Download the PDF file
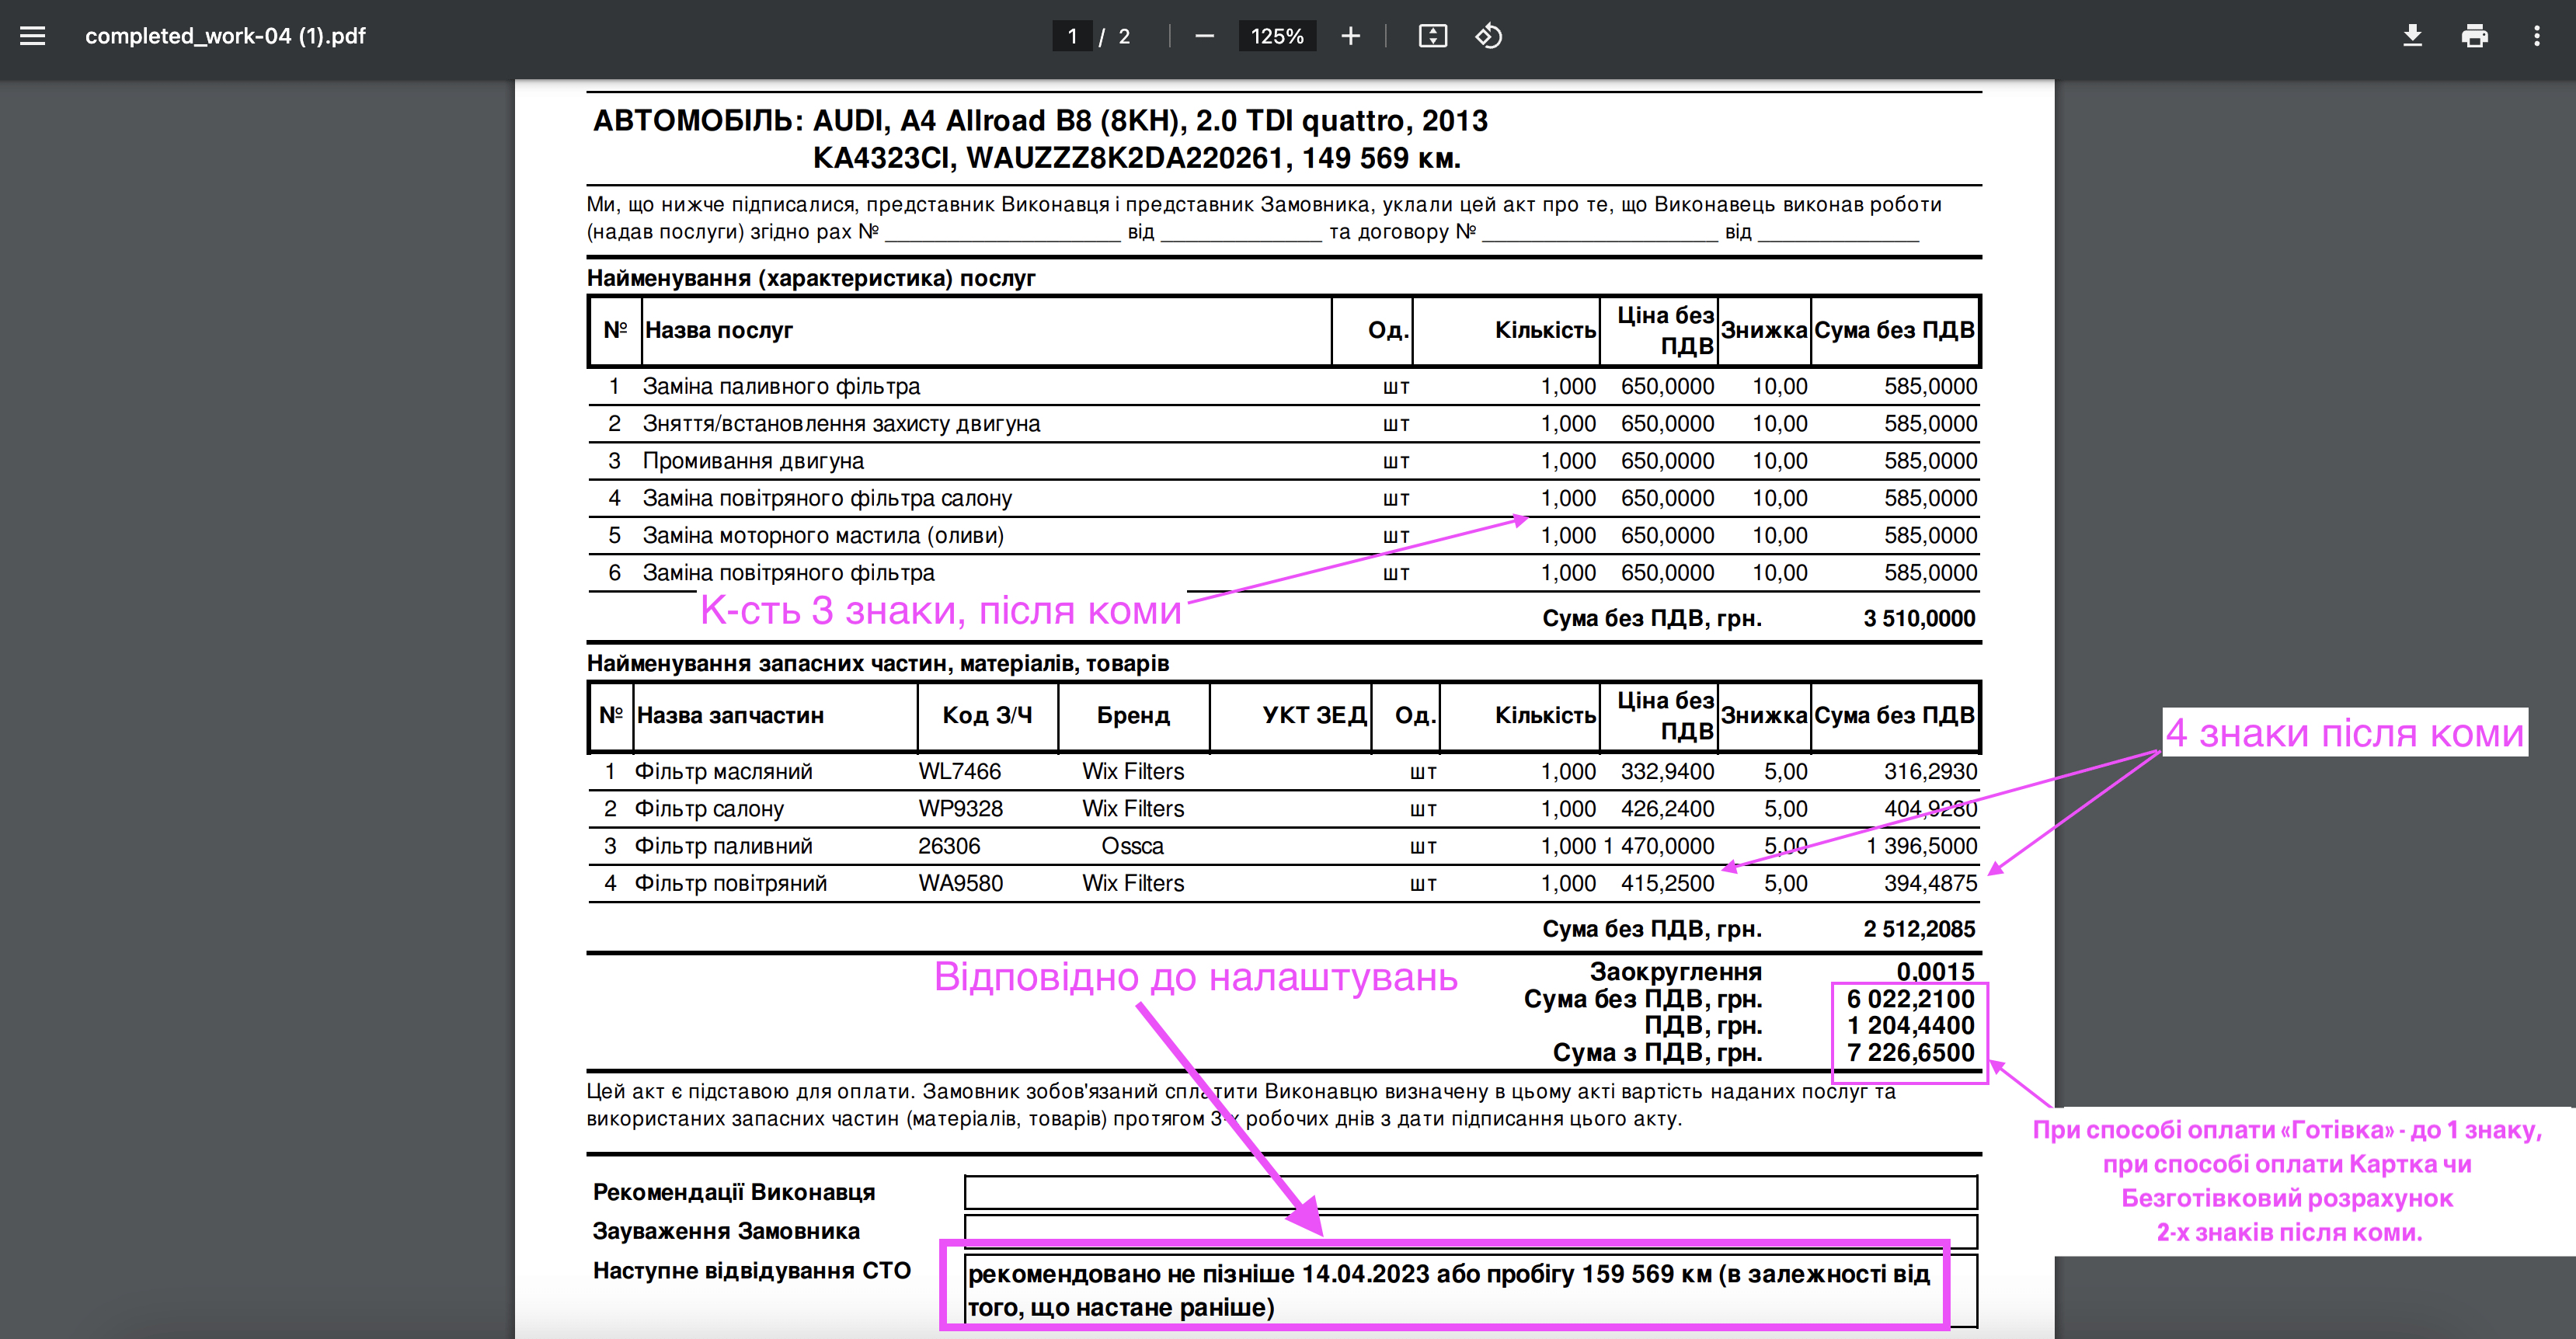 (x=2412, y=36)
